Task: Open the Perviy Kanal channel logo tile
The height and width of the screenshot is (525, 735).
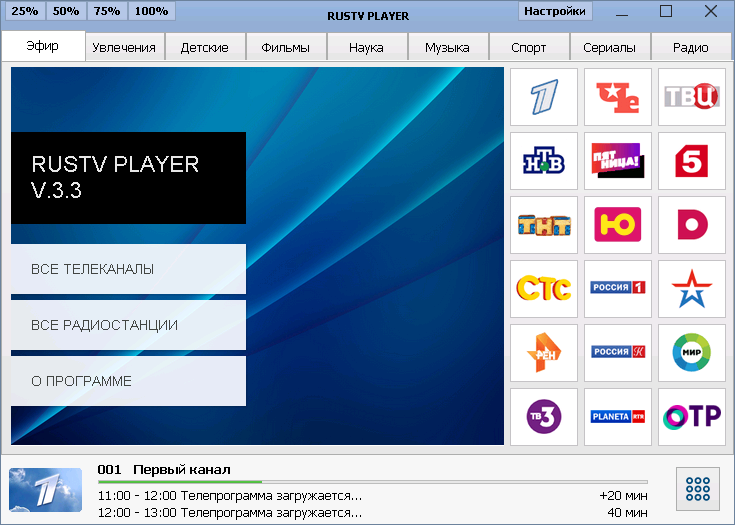Action: [x=544, y=97]
